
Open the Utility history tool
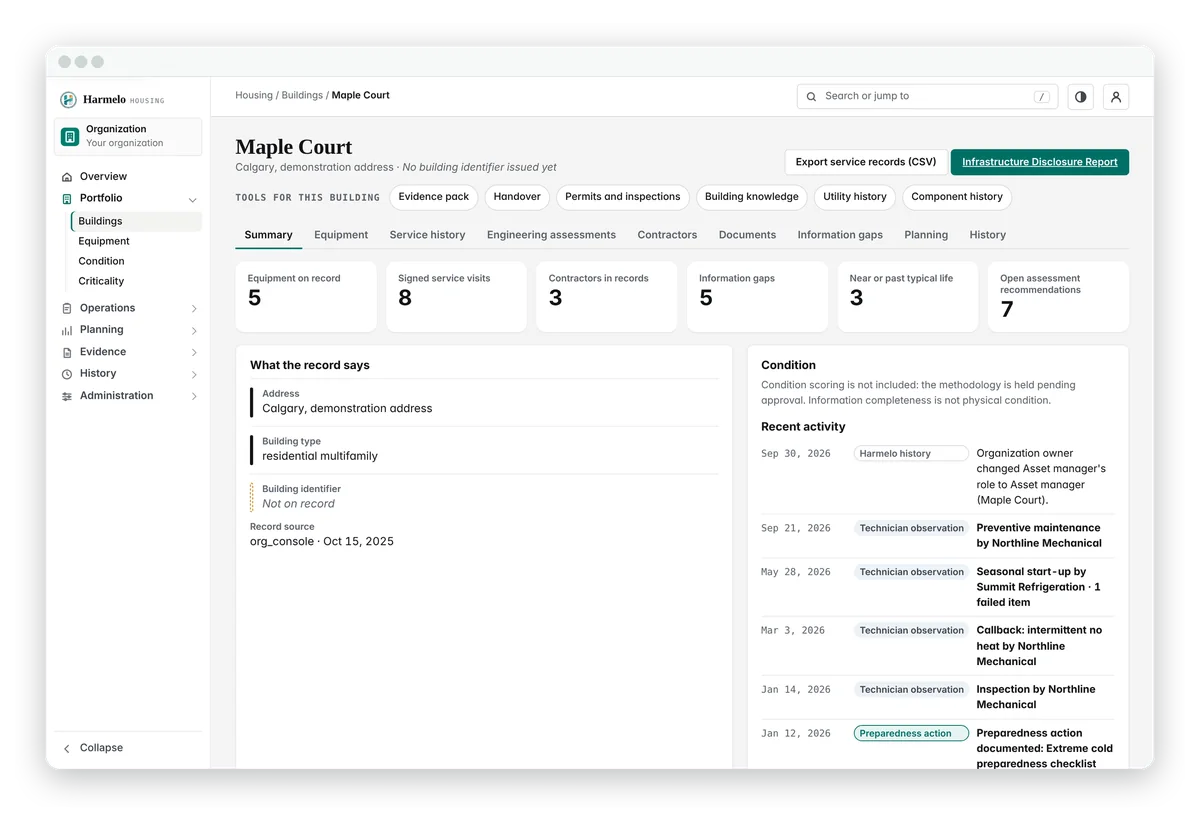coord(855,197)
